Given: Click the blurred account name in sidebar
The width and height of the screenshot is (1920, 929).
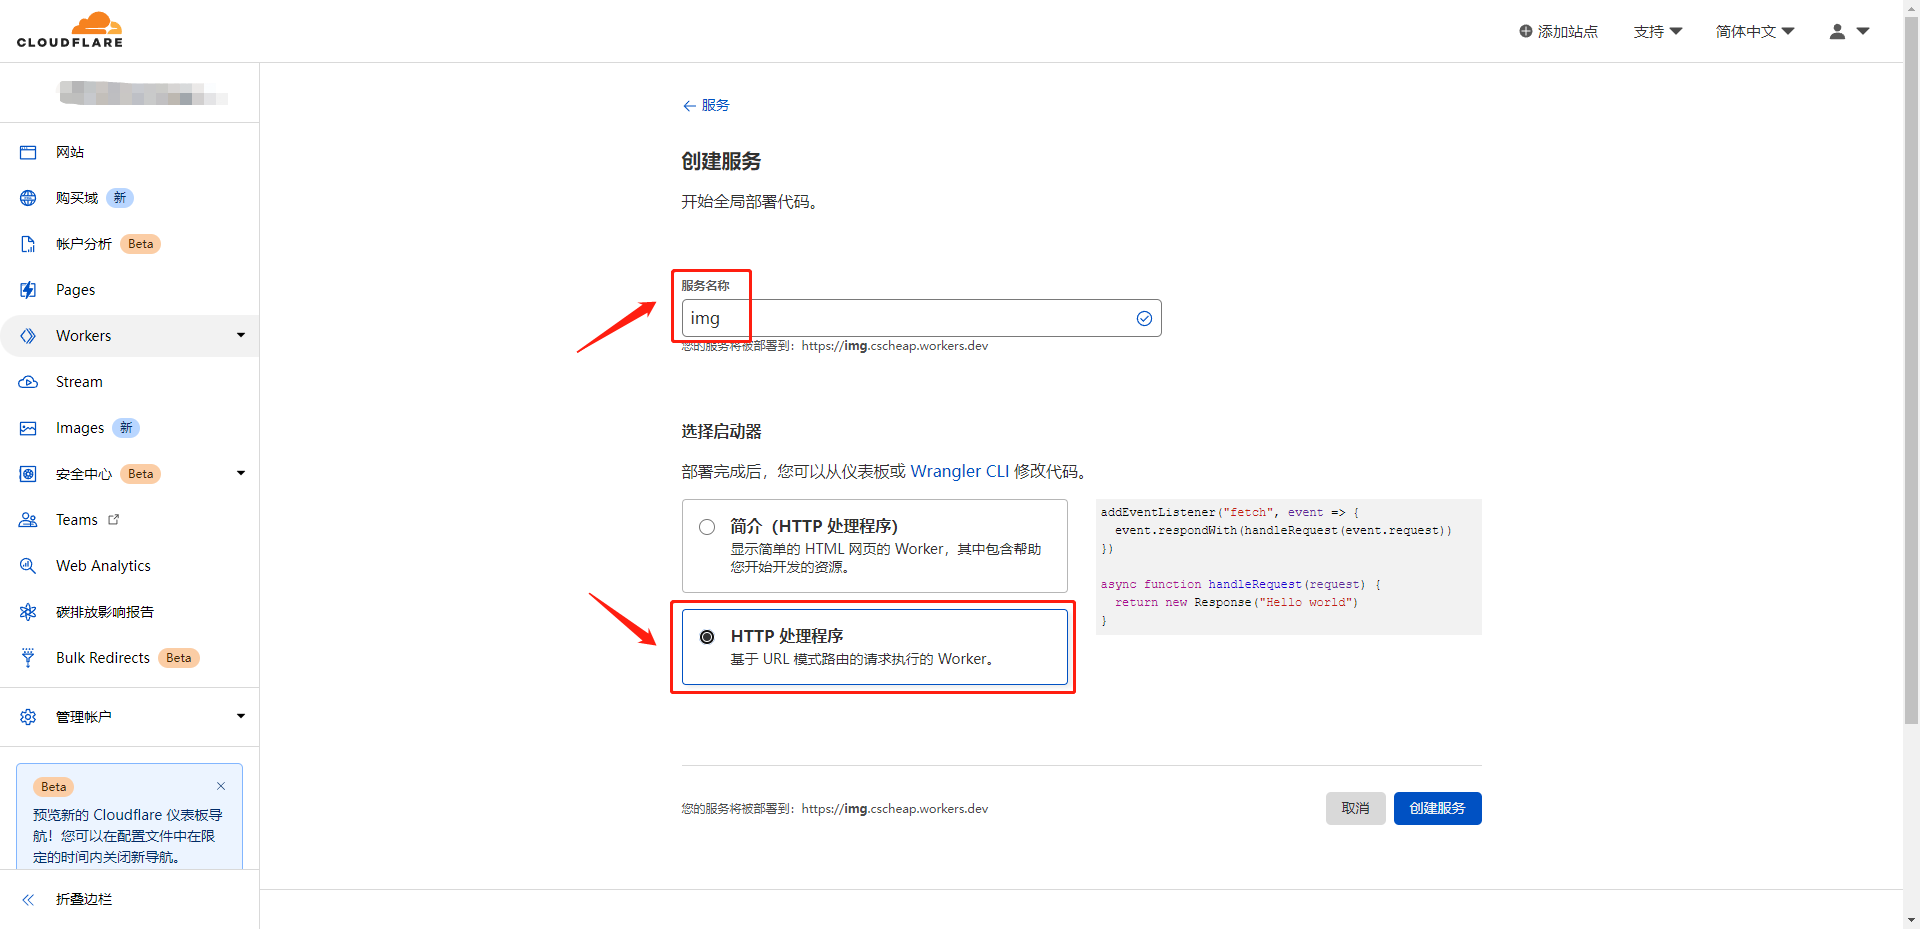Looking at the screenshot, I should click(143, 93).
